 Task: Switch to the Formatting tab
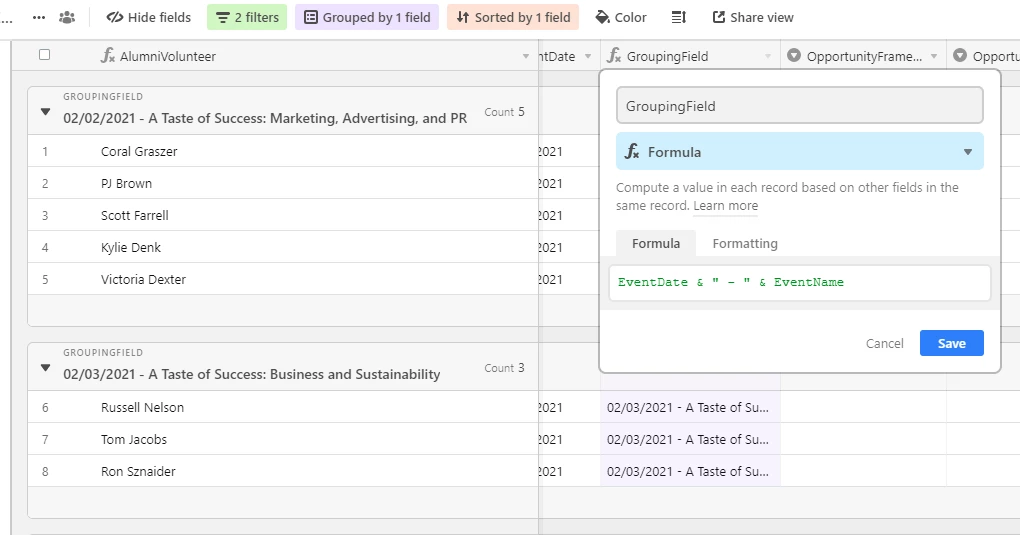click(745, 243)
